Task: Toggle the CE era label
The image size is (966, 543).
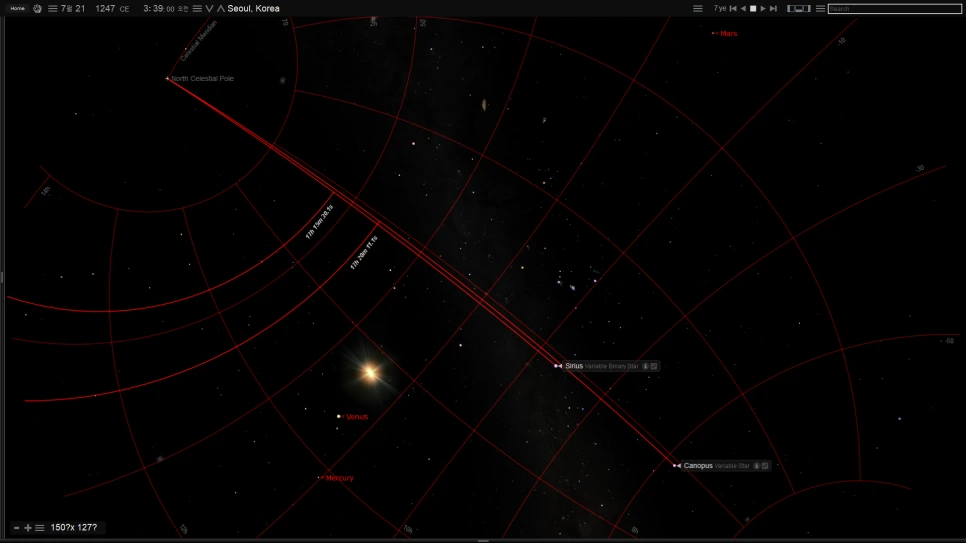Action: (x=124, y=9)
